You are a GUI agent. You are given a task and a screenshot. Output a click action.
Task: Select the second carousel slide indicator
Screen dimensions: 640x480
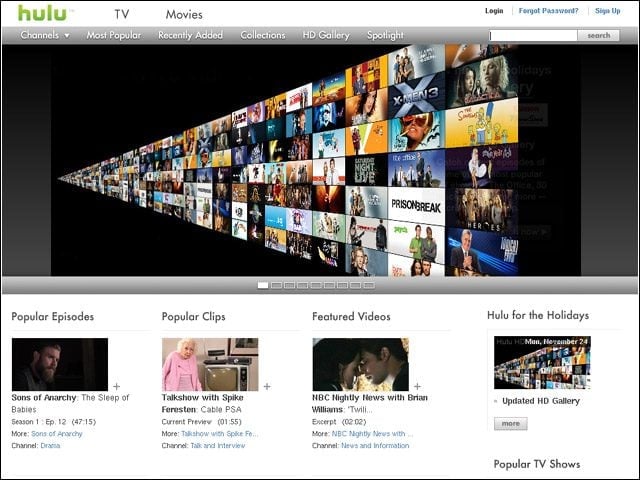(276, 285)
